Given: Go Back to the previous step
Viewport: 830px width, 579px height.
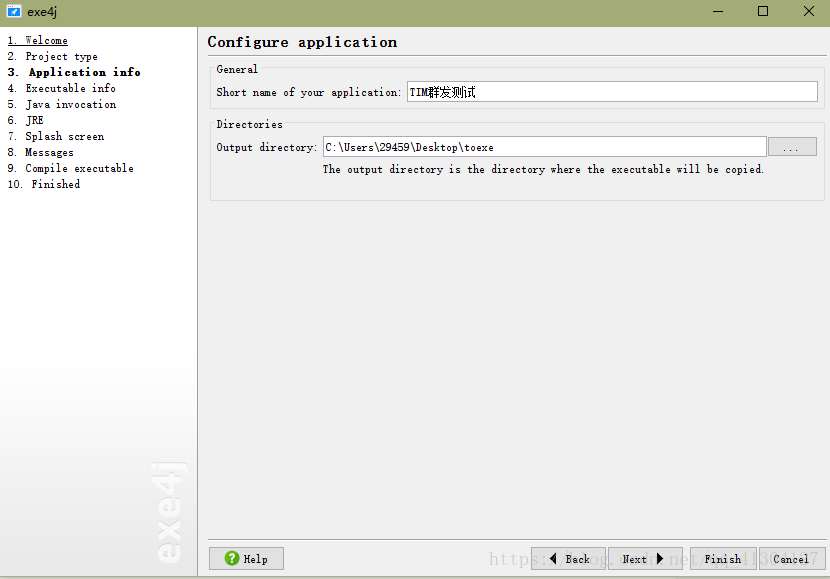Looking at the screenshot, I should coord(568,559).
